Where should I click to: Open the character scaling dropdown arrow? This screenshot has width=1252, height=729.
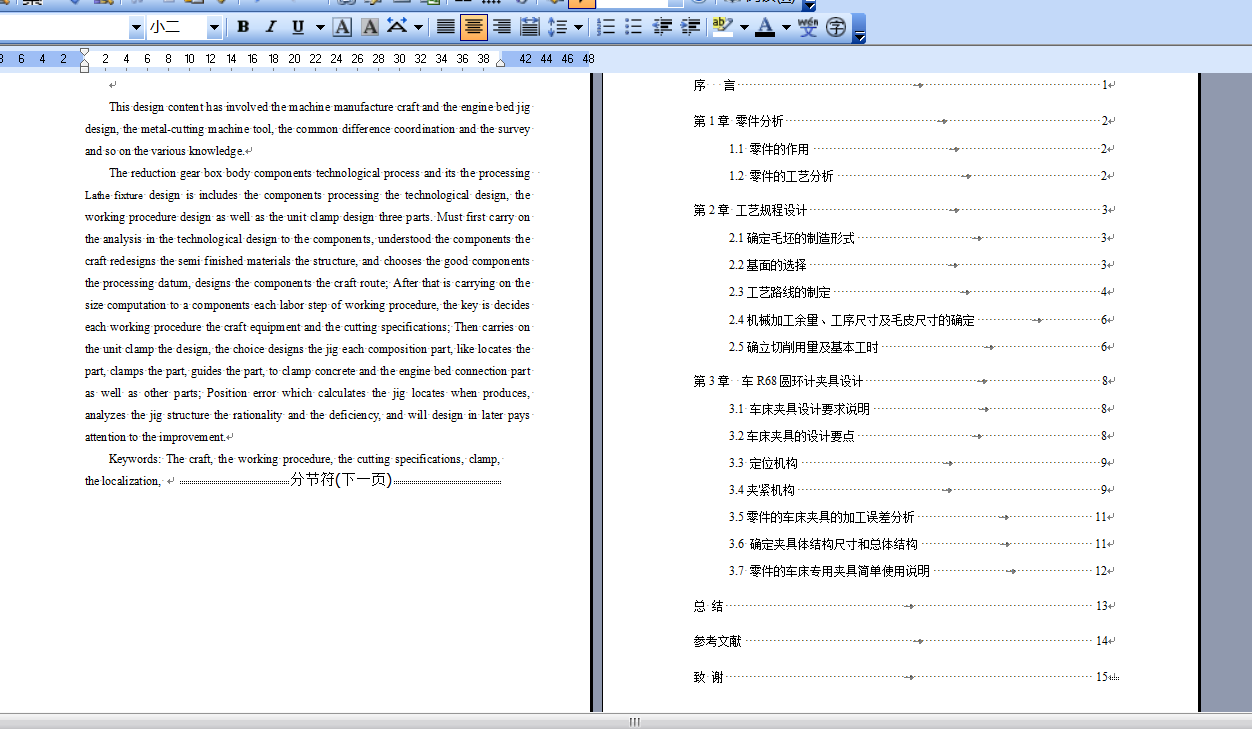[418, 27]
